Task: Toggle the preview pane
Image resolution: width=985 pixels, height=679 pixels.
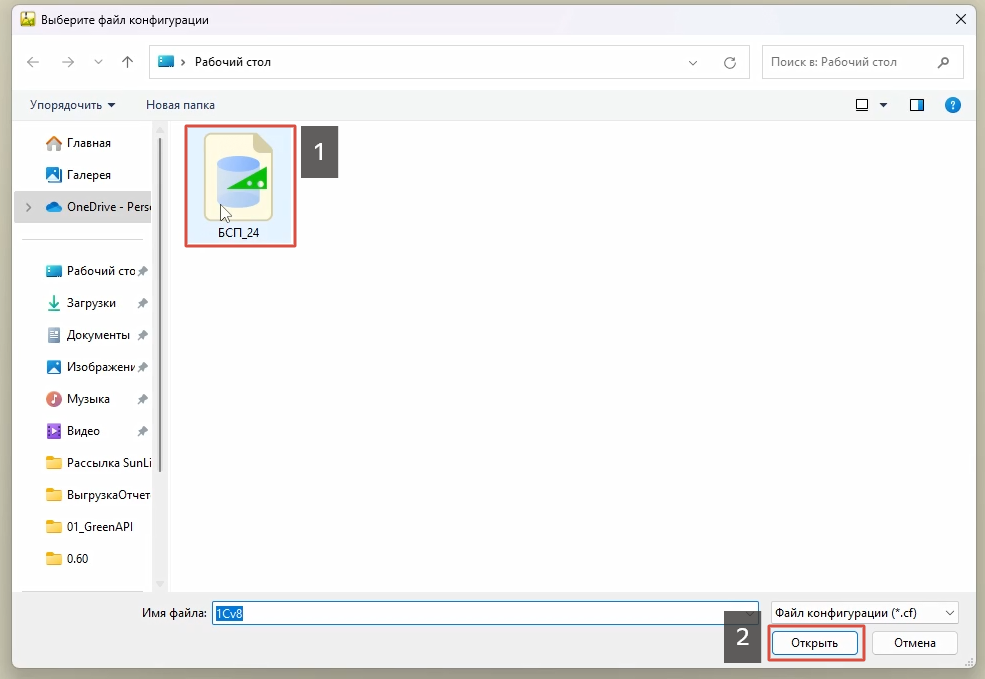Action: pos(917,104)
